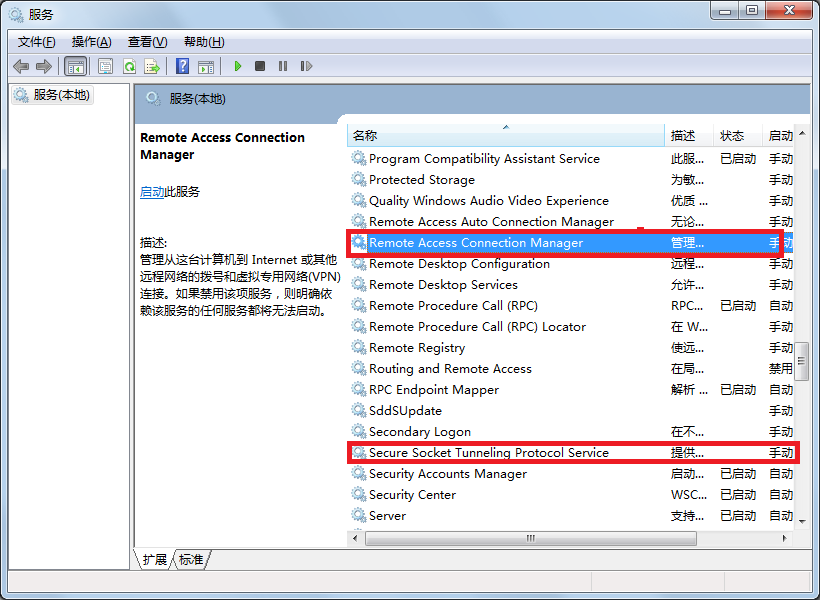Click gear icon beside RPC Endpoint Mapper
Viewport: 820px width, 600px height.
359,389
